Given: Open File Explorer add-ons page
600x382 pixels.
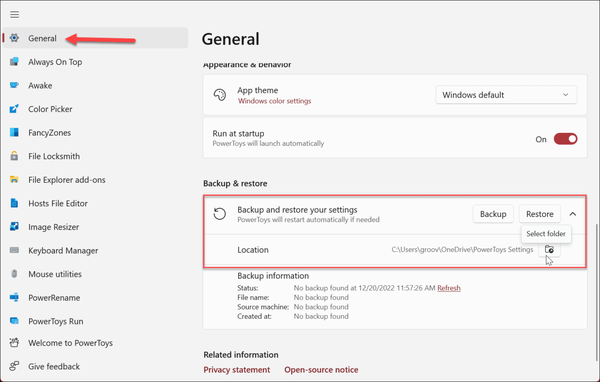Looking at the screenshot, I should pos(96,180).
